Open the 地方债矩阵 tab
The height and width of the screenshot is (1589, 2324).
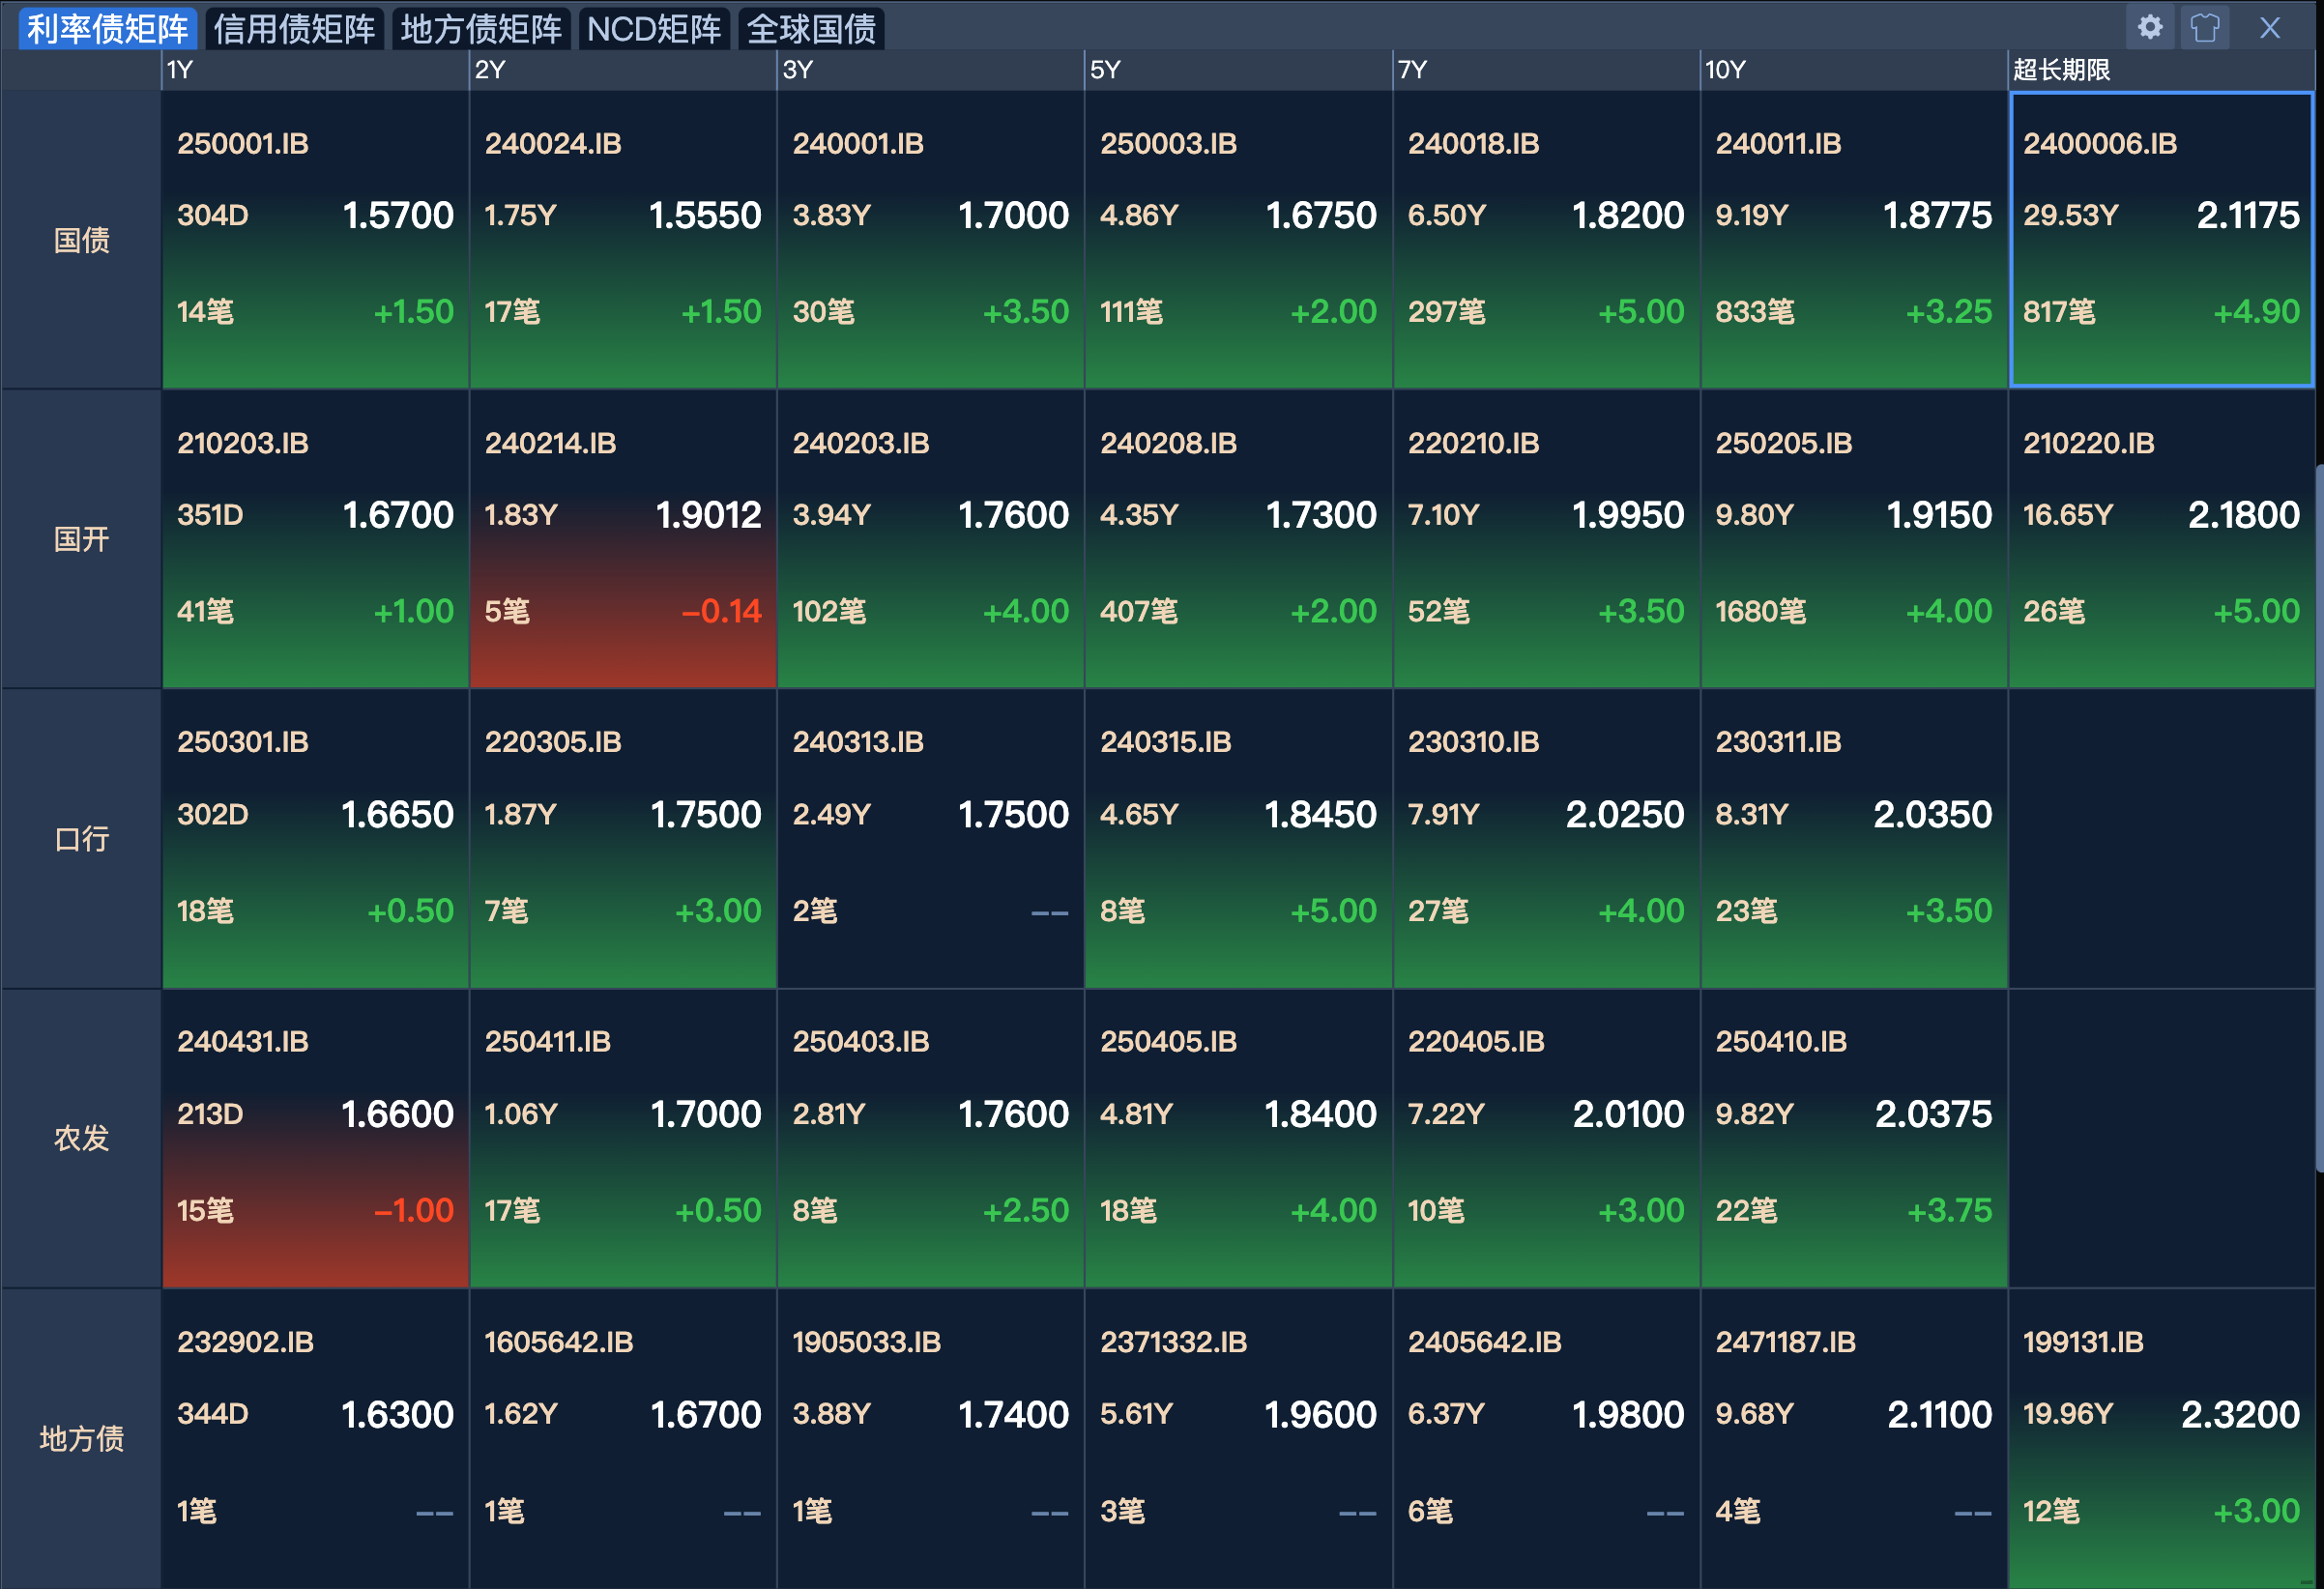481,29
